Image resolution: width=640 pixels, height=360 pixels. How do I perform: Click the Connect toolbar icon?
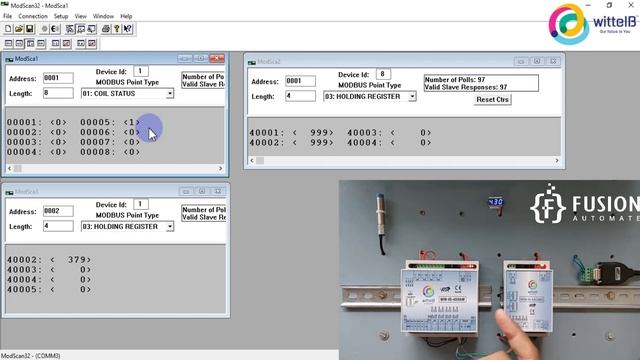[44, 29]
